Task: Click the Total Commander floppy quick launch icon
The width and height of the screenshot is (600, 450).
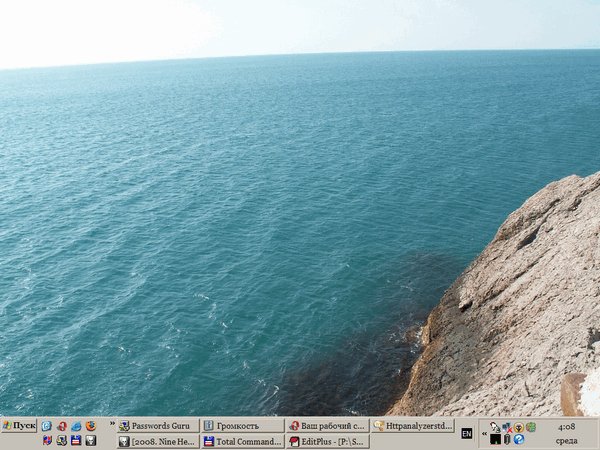Action: [x=76, y=440]
